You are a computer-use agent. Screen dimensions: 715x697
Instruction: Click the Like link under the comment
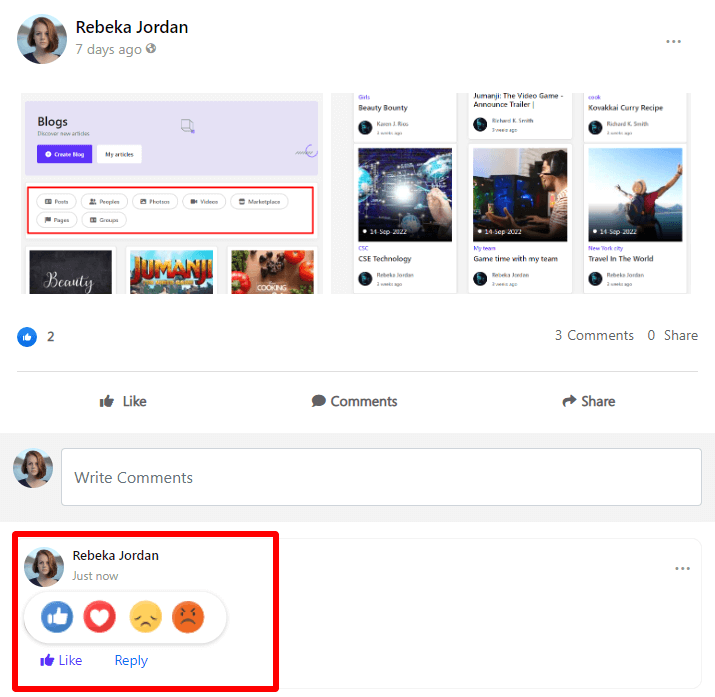(61, 660)
